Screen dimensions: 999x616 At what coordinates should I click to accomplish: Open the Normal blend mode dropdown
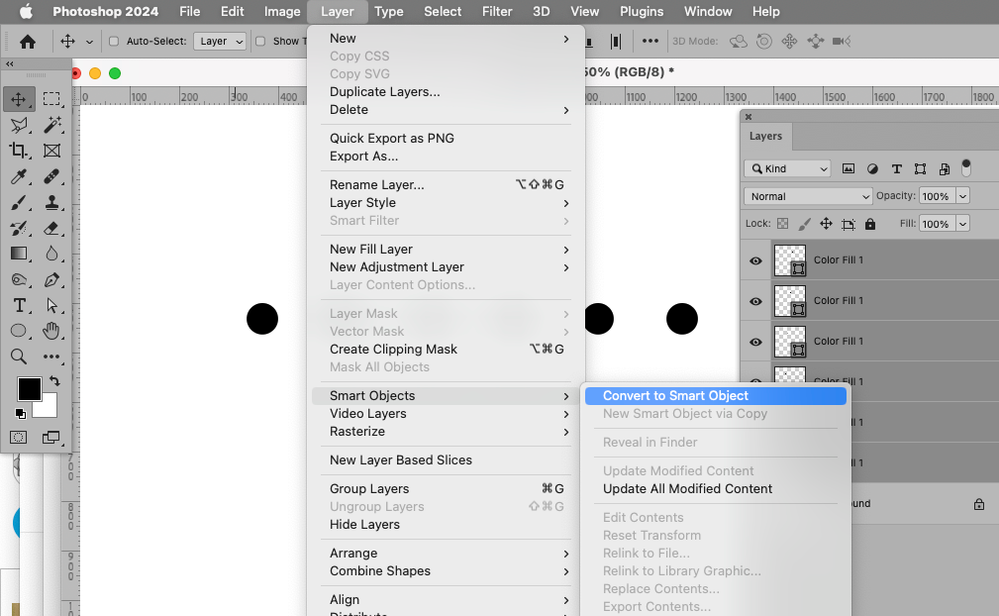pos(807,196)
